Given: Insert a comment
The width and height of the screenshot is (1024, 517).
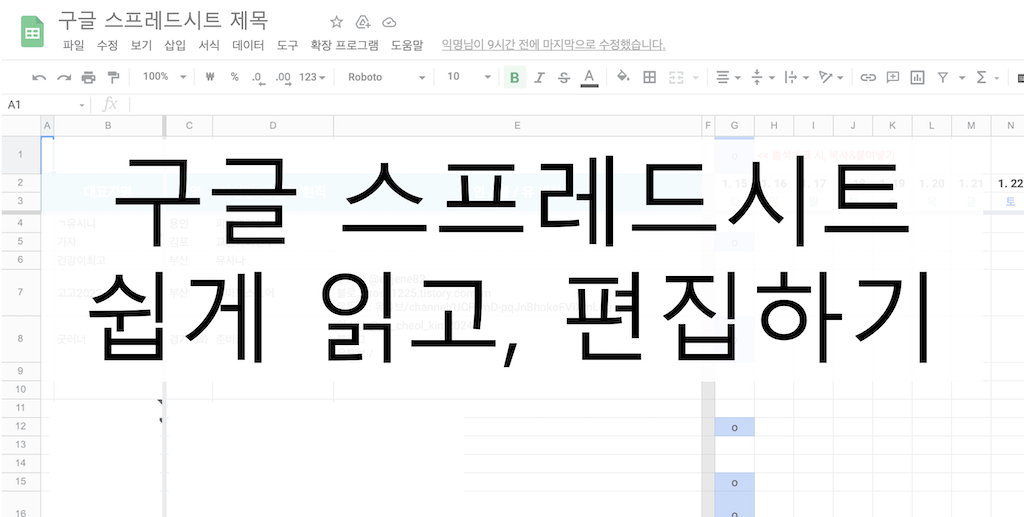Looking at the screenshot, I should pos(892,78).
